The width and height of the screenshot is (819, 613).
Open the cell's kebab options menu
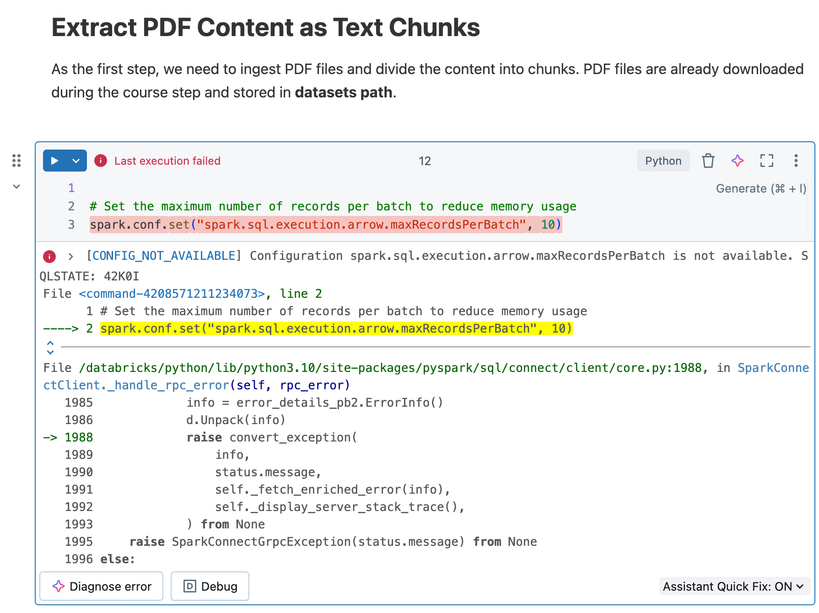(x=796, y=161)
